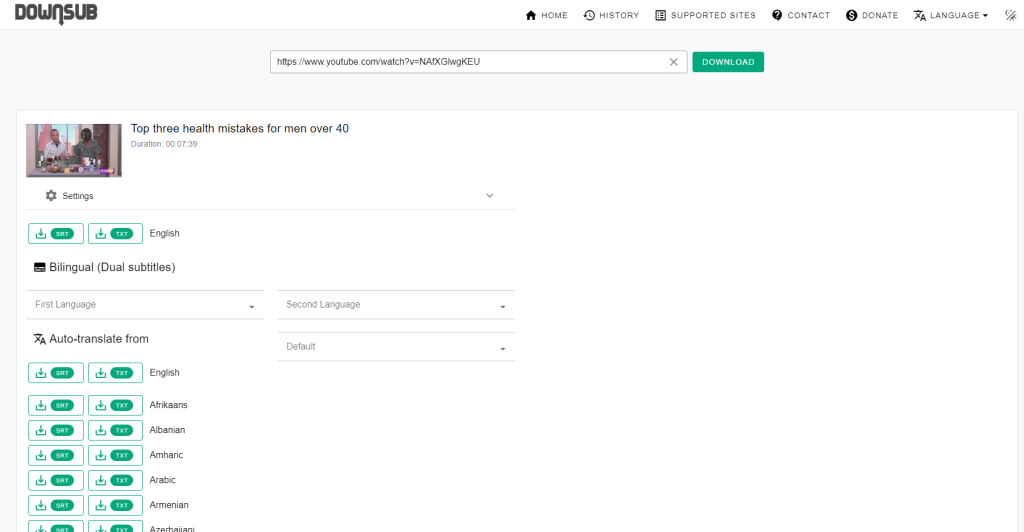This screenshot has height=532, width=1024.
Task: Toggle the theme icon at the top right
Action: coord(1010,15)
